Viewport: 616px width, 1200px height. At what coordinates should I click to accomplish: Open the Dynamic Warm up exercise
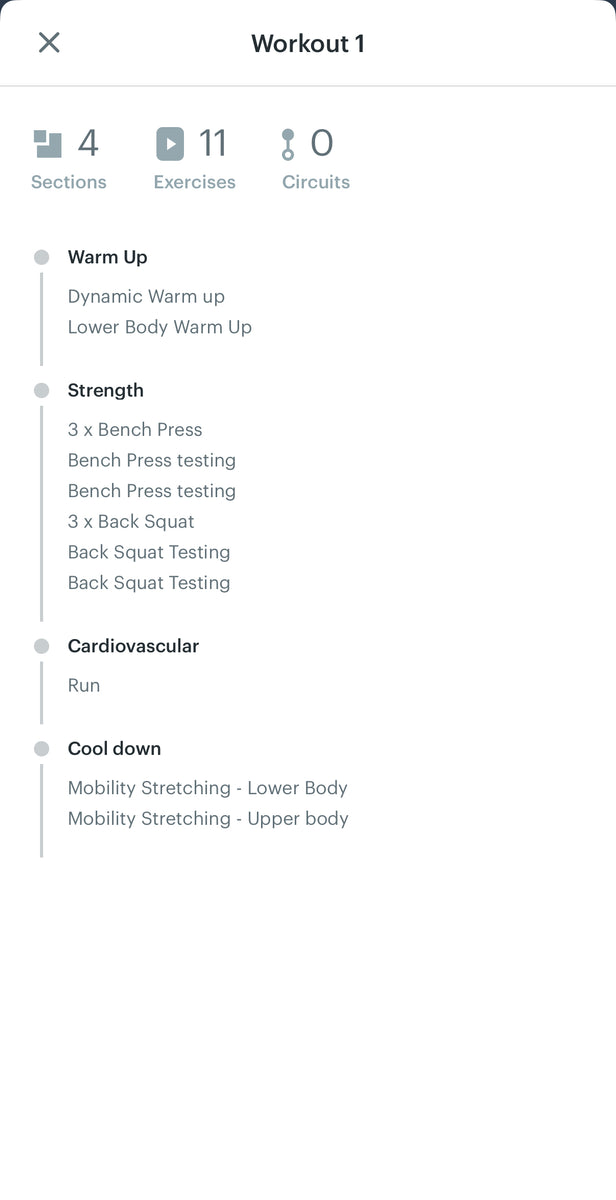point(146,296)
